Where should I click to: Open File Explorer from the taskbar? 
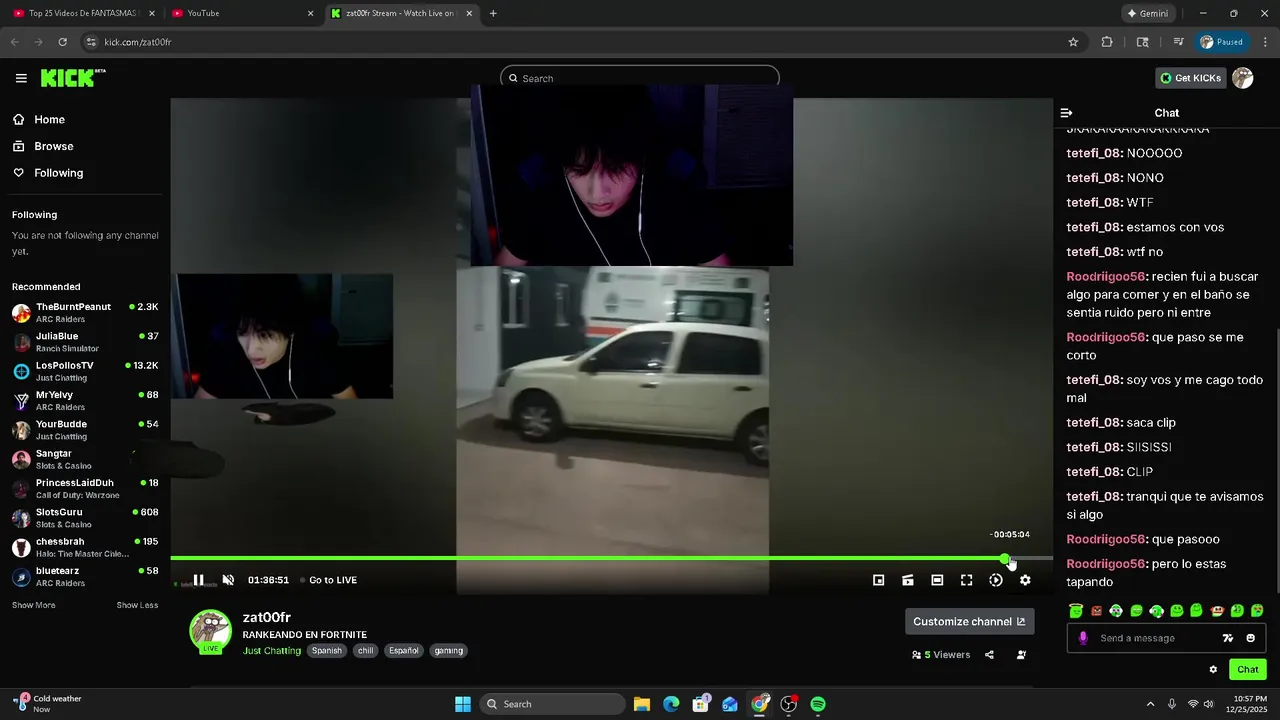point(642,704)
